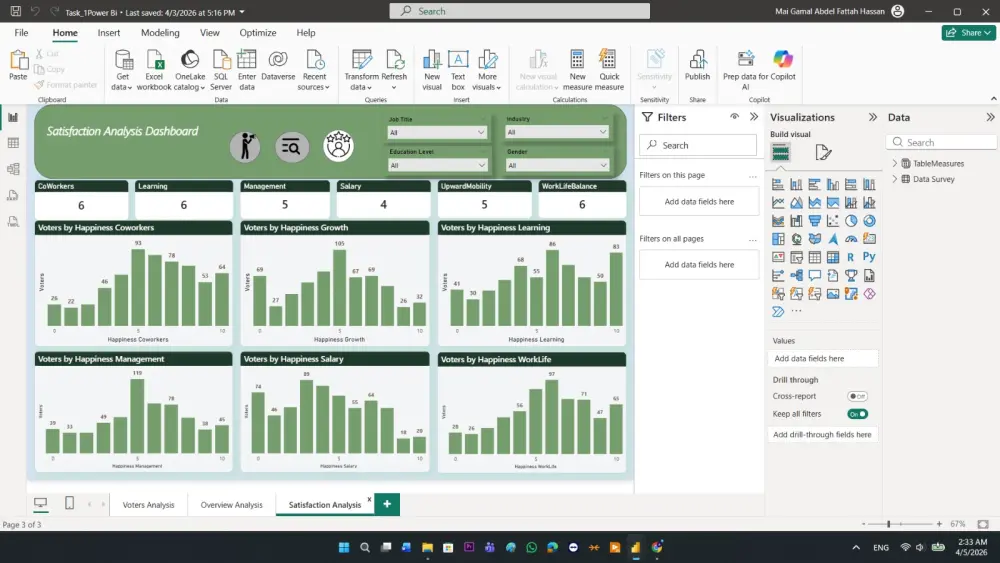Open the Insert ribbon tab
This screenshot has height=563, width=1000.
pos(108,33)
